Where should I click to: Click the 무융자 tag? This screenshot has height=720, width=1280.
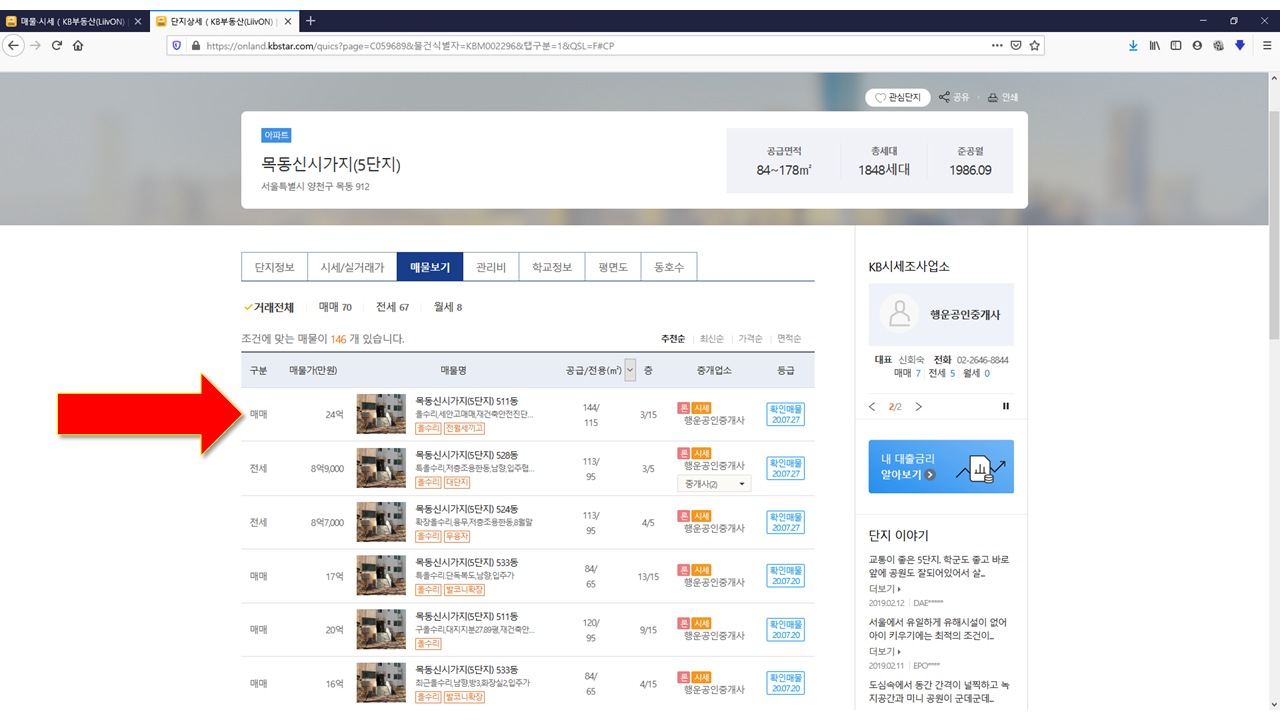pyautogui.click(x=458, y=536)
